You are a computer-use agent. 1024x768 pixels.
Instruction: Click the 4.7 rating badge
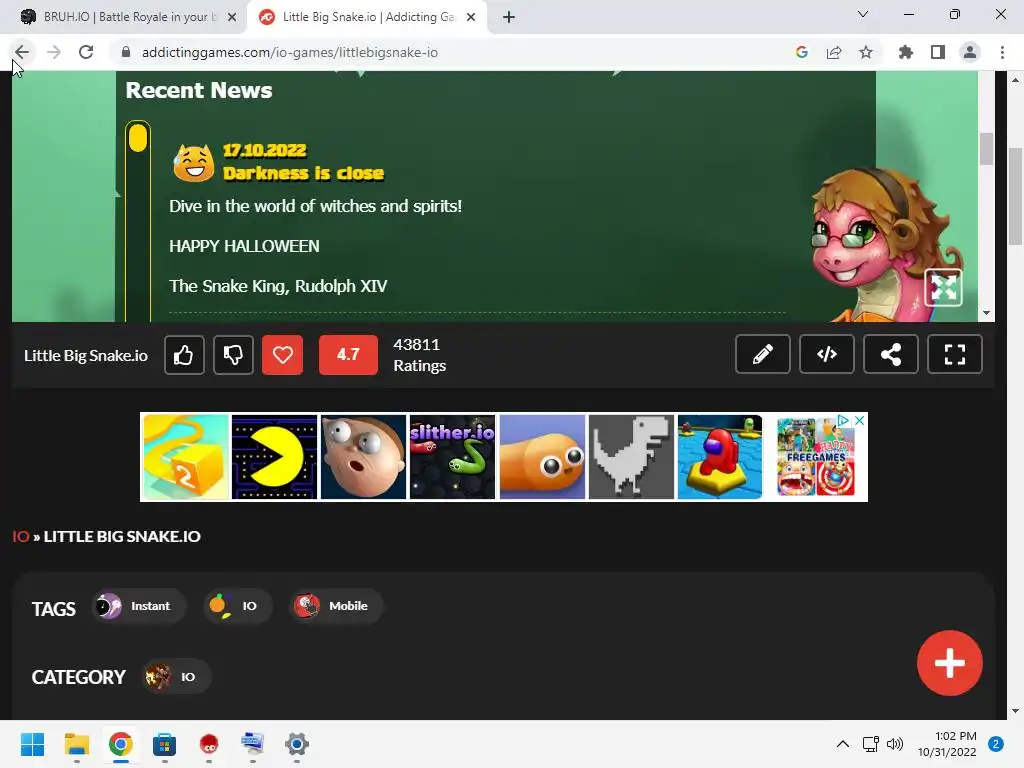348,355
